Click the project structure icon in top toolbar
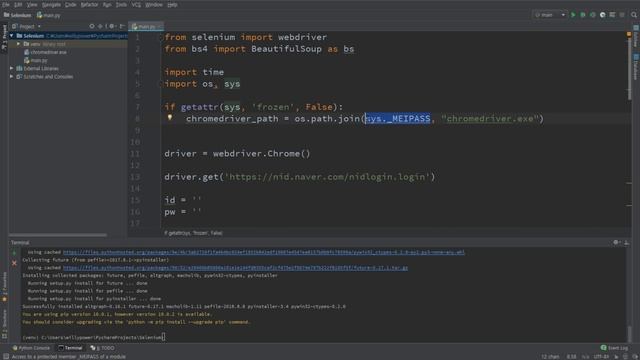Viewport: 640px width, 360px height. point(612,15)
